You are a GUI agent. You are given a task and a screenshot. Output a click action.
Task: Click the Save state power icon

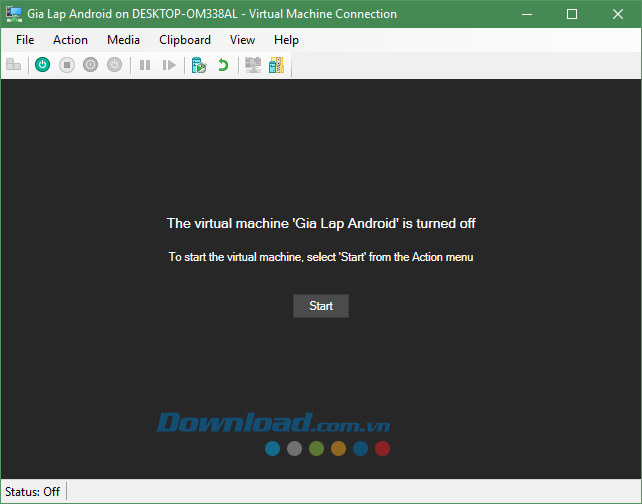point(114,65)
